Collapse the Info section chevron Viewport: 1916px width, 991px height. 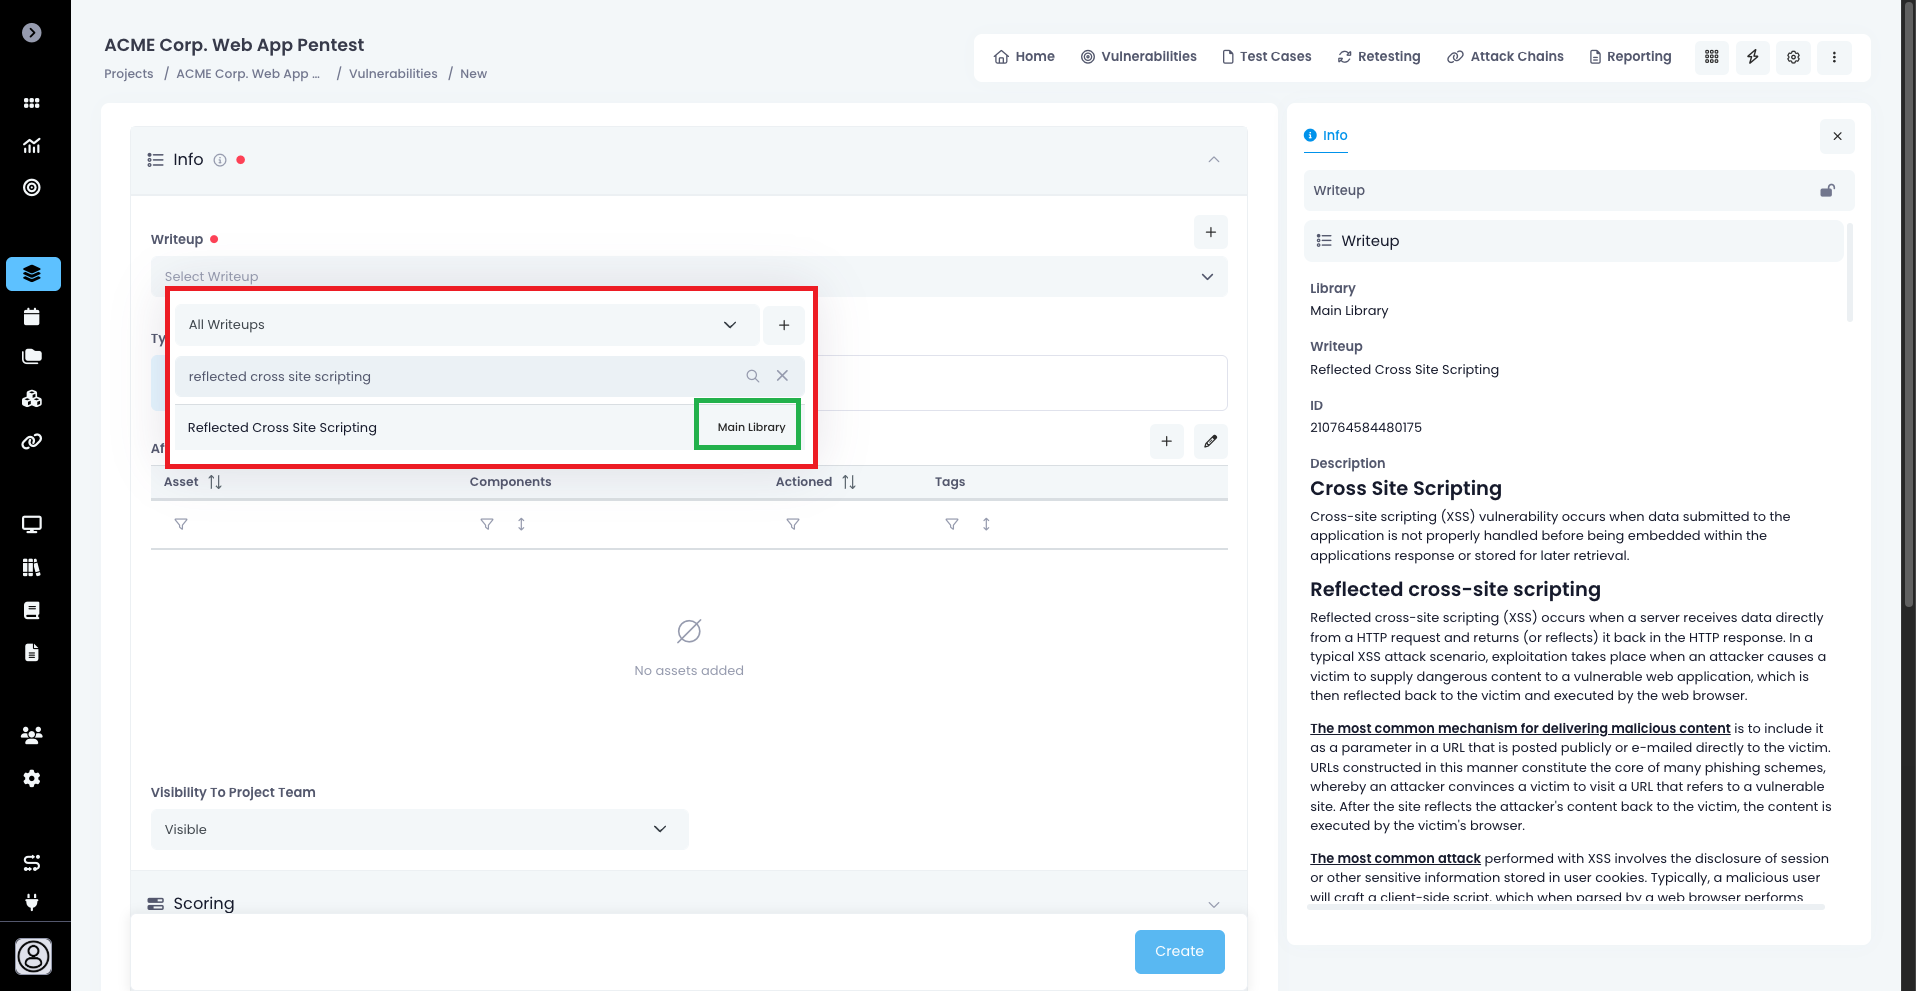point(1213,160)
